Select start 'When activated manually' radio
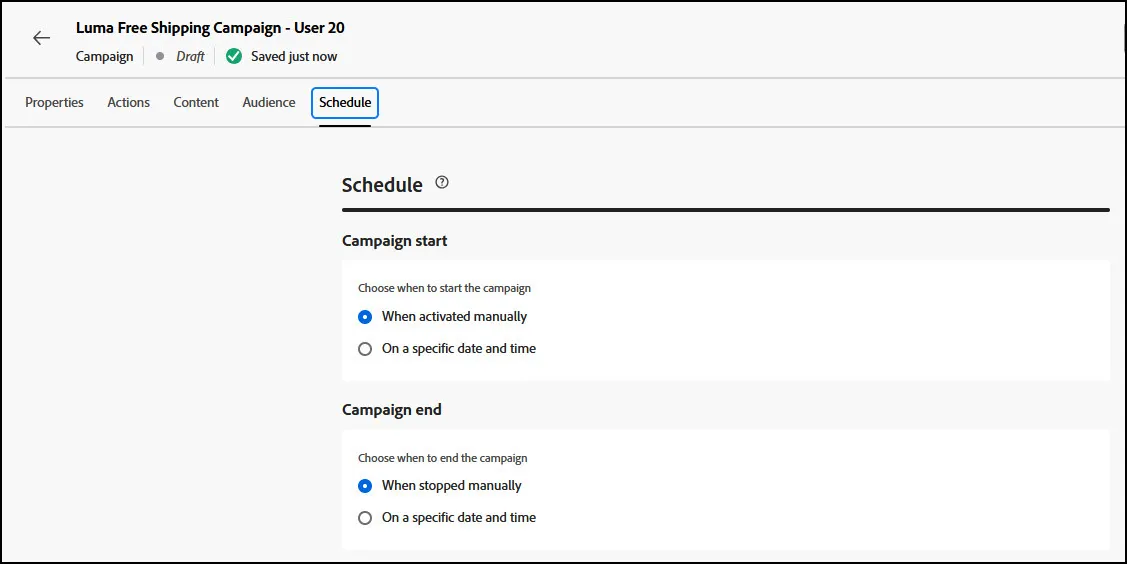Image resolution: width=1127 pixels, height=564 pixels. pyautogui.click(x=365, y=317)
